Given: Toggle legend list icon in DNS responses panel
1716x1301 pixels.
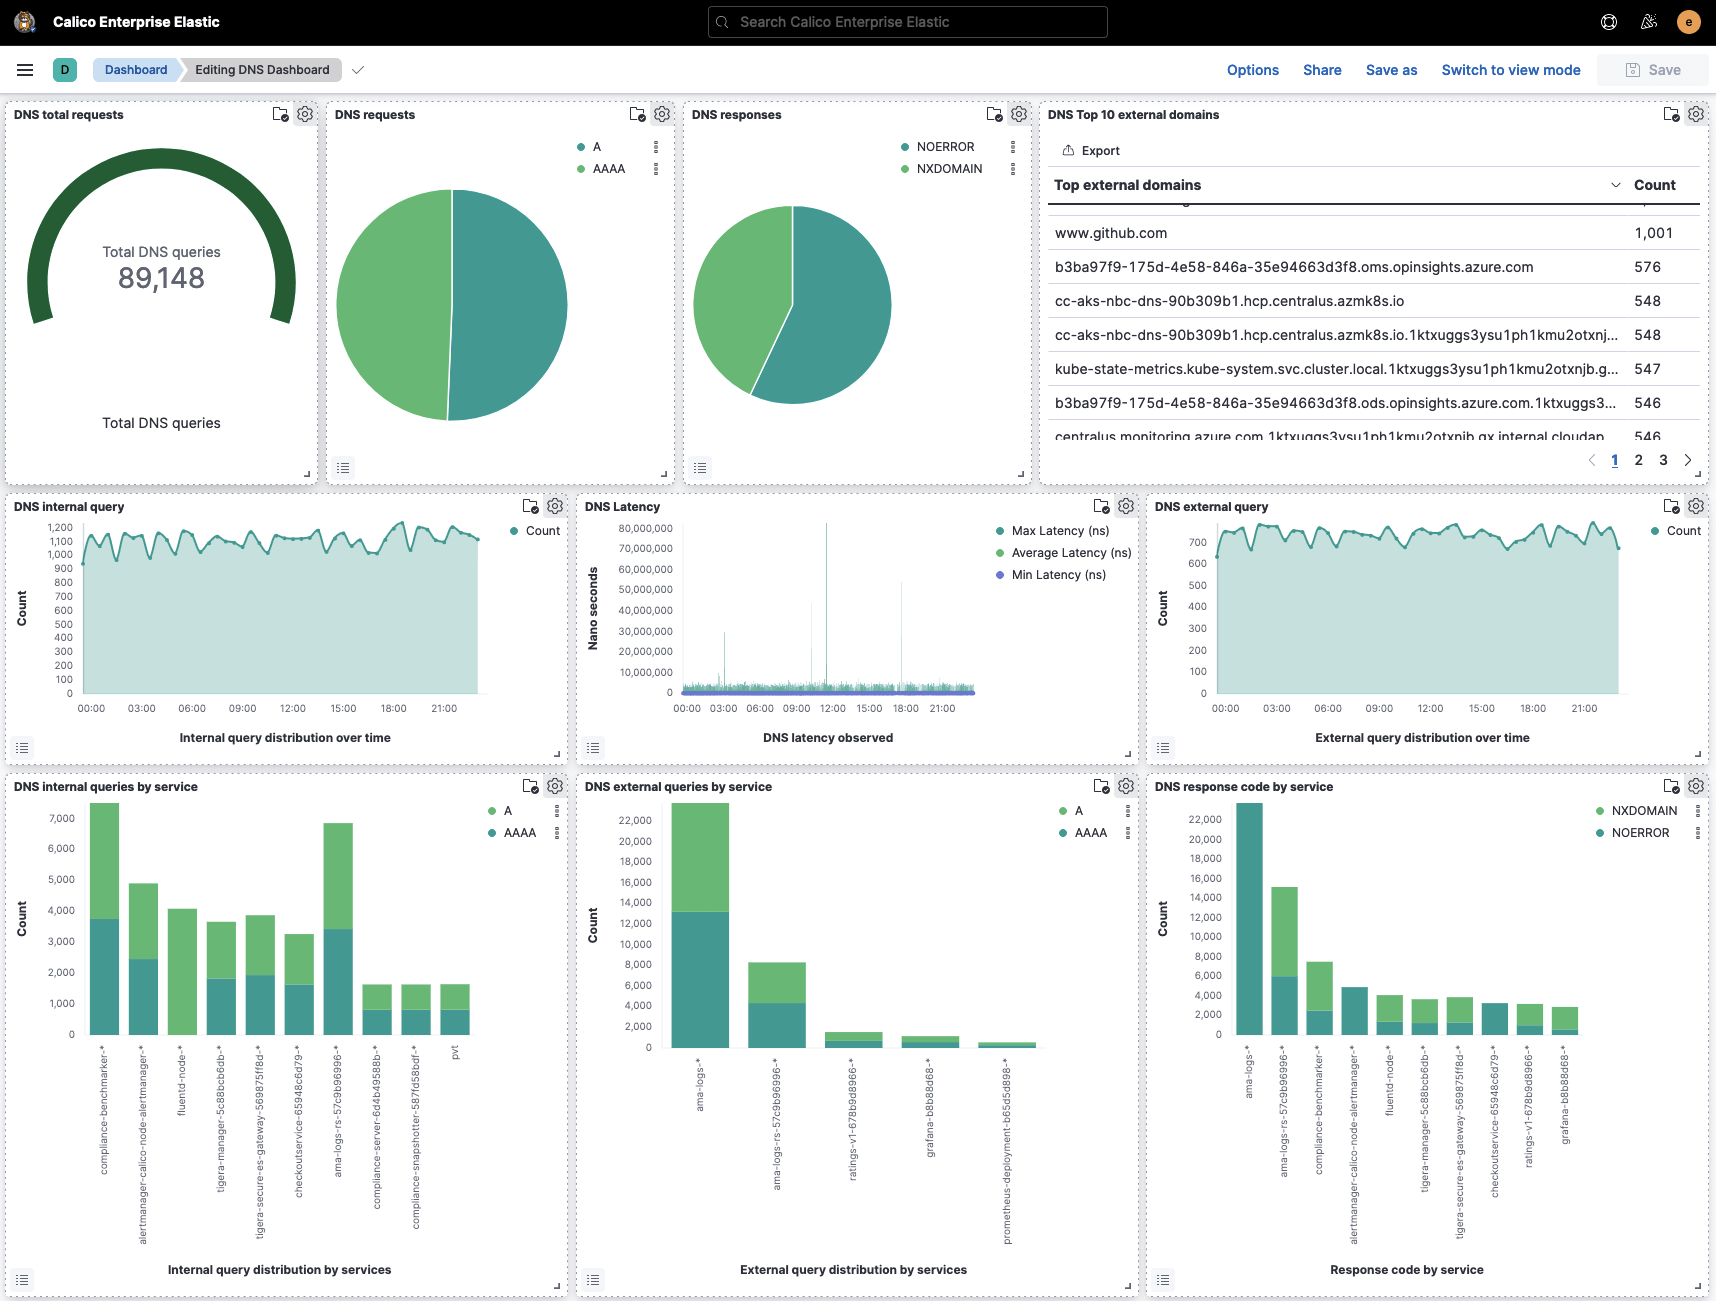Looking at the screenshot, I should pyautogui.click(x=700, y=468).
